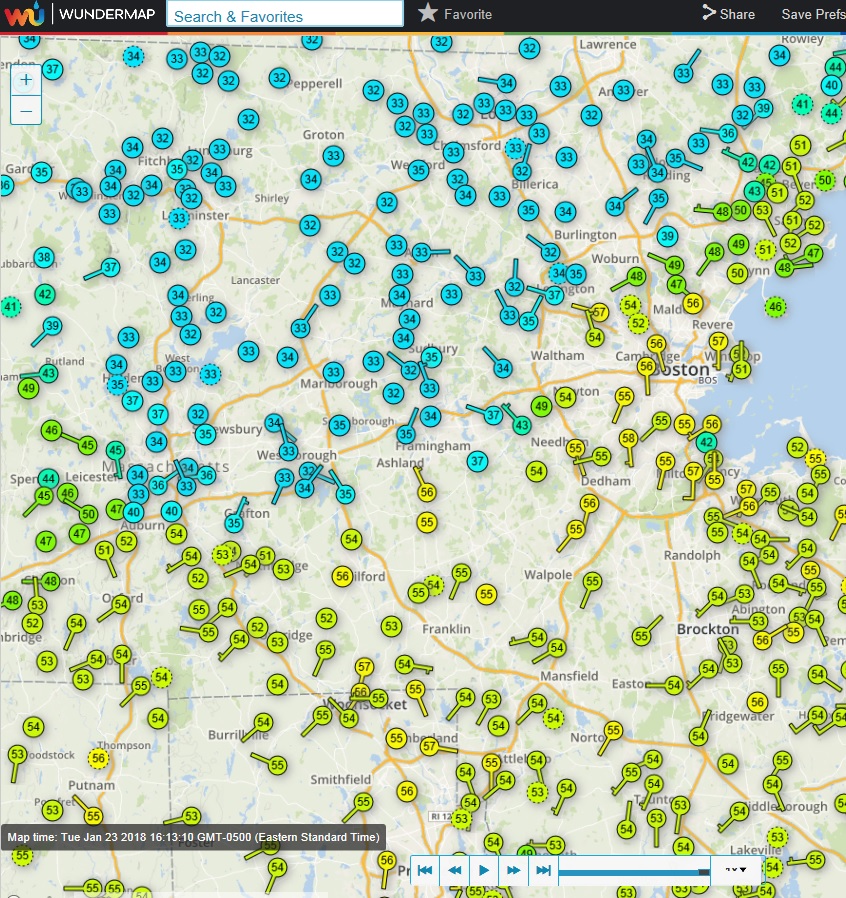Play the weather animation
846x898 pixels.
(x=484, y=871)
